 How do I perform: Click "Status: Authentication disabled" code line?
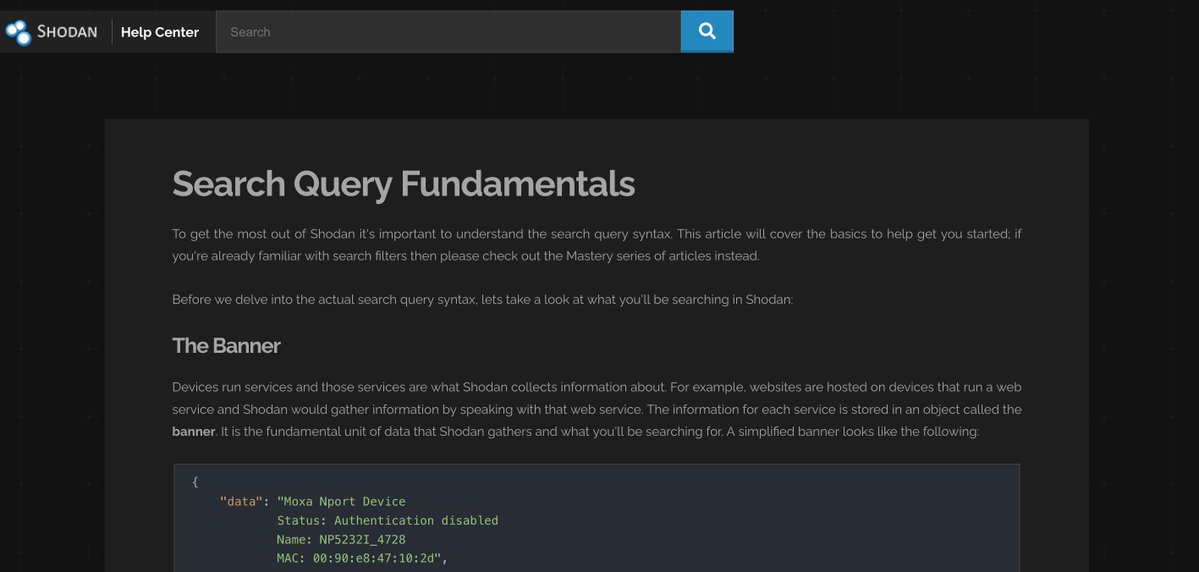388,521
